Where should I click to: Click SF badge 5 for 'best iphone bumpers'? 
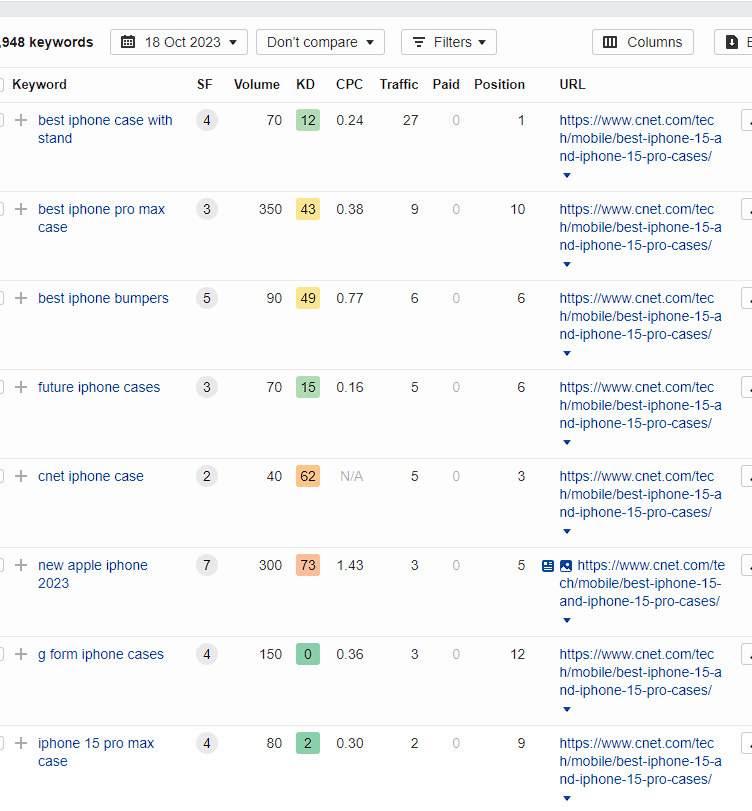206,298
